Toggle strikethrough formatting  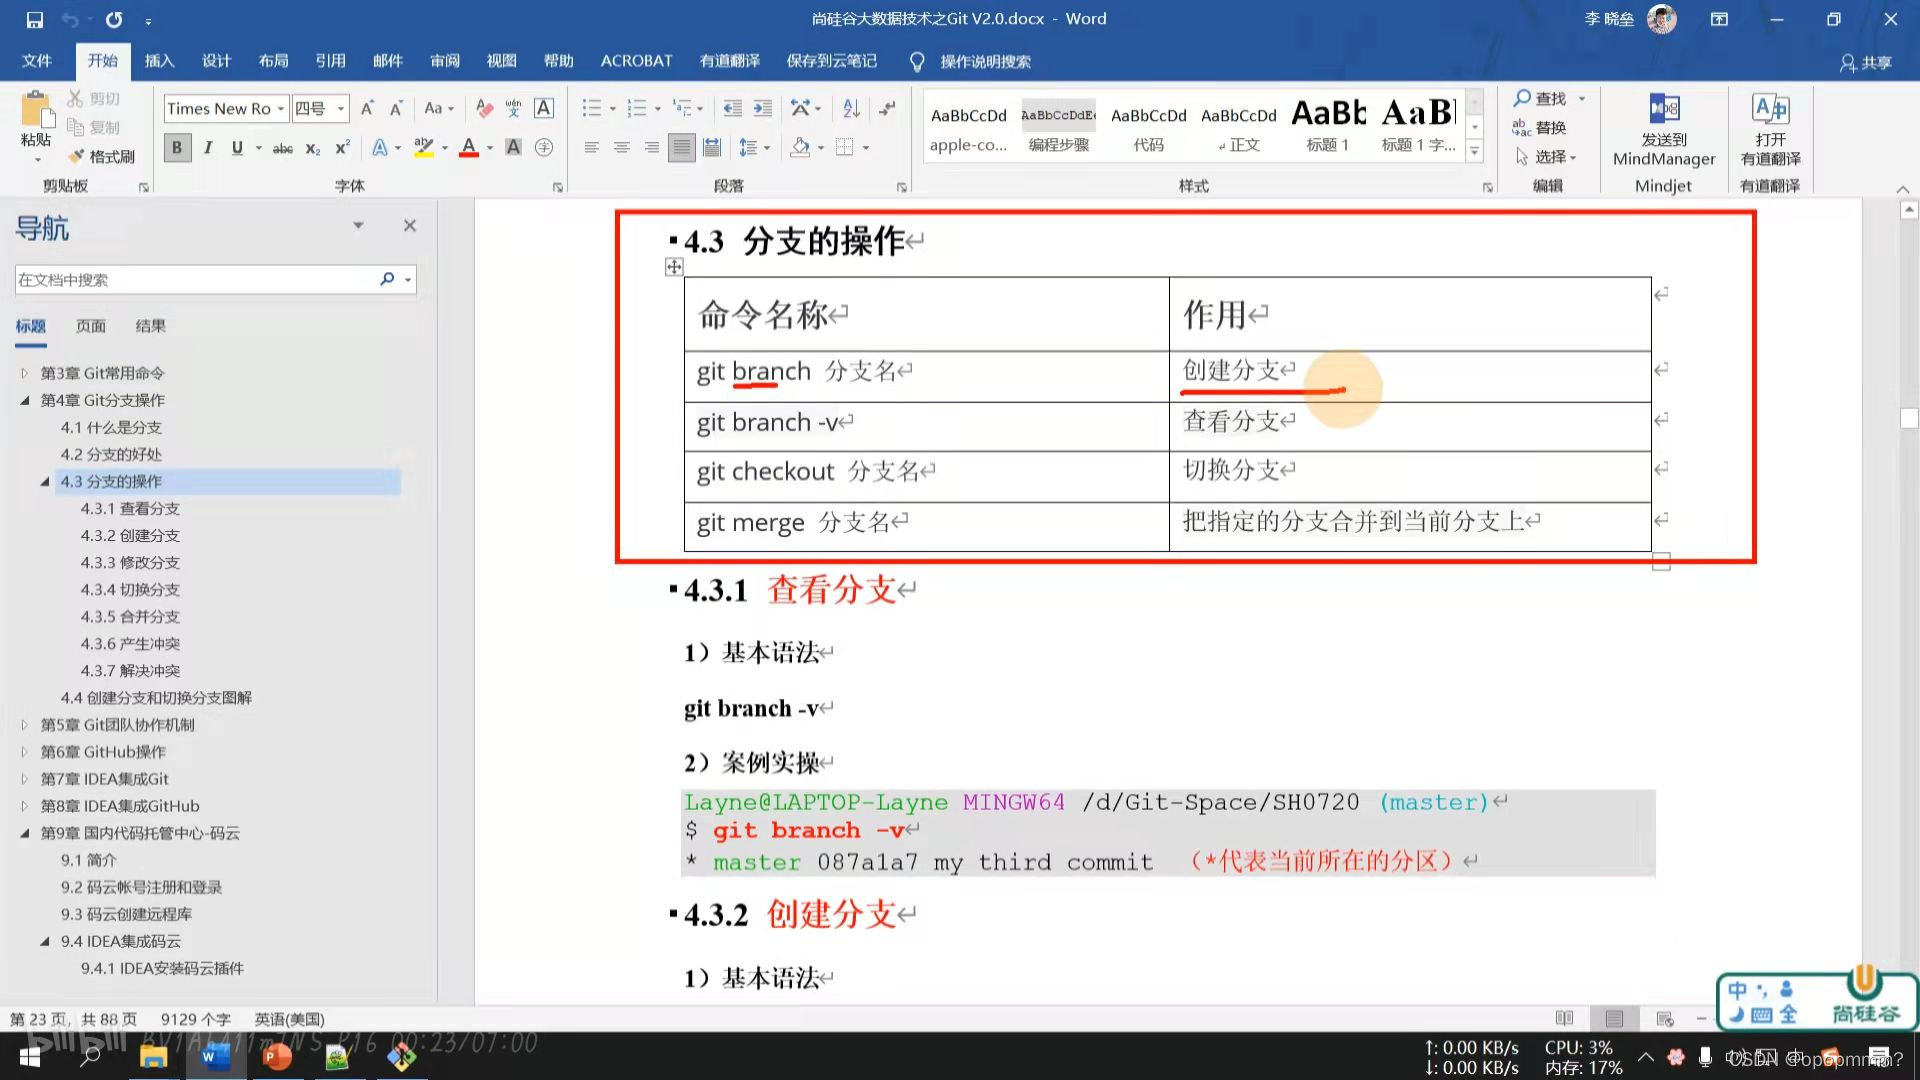point(283,148)
